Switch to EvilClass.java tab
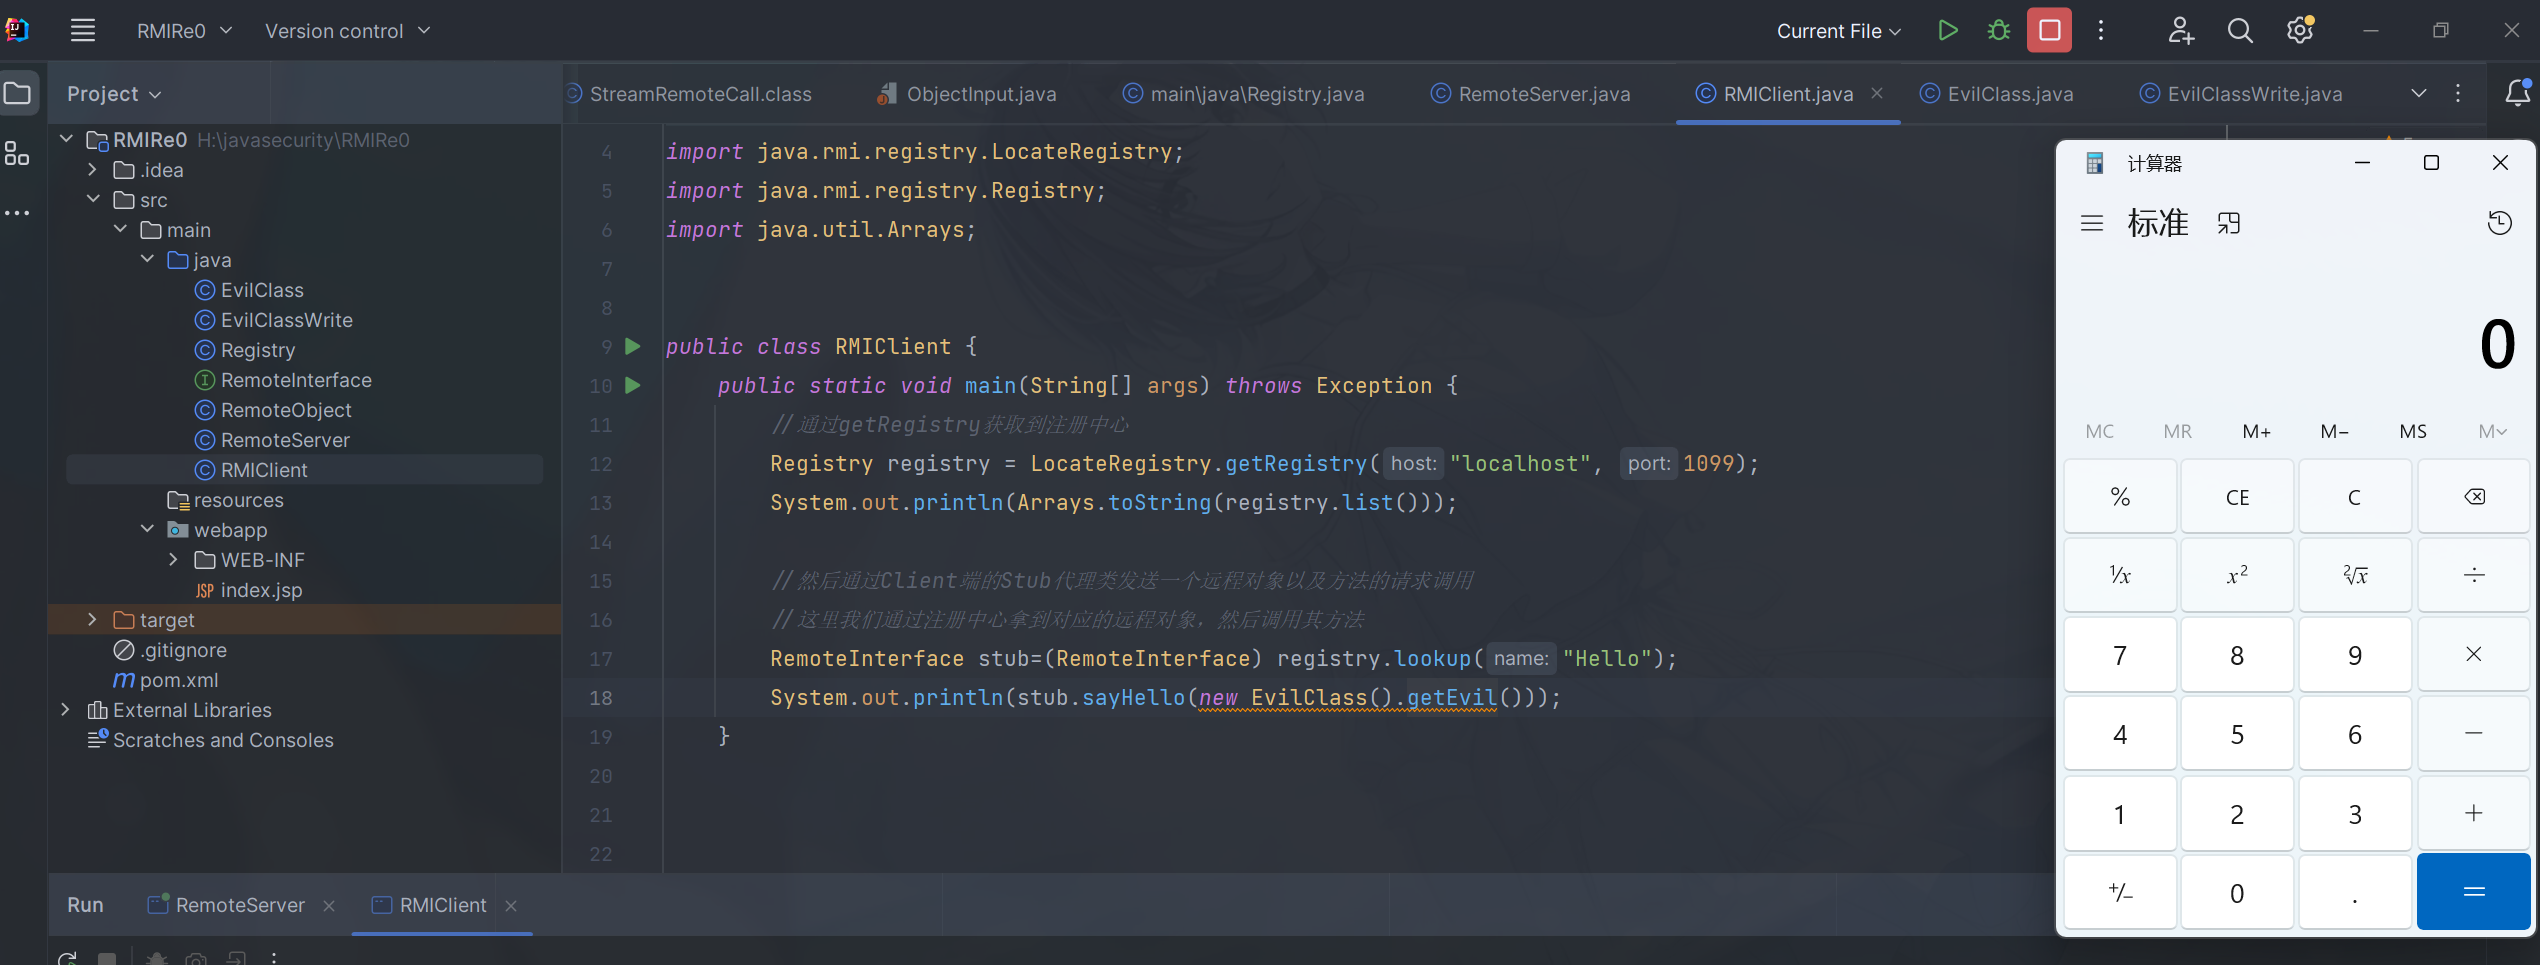 (1997, 94)
